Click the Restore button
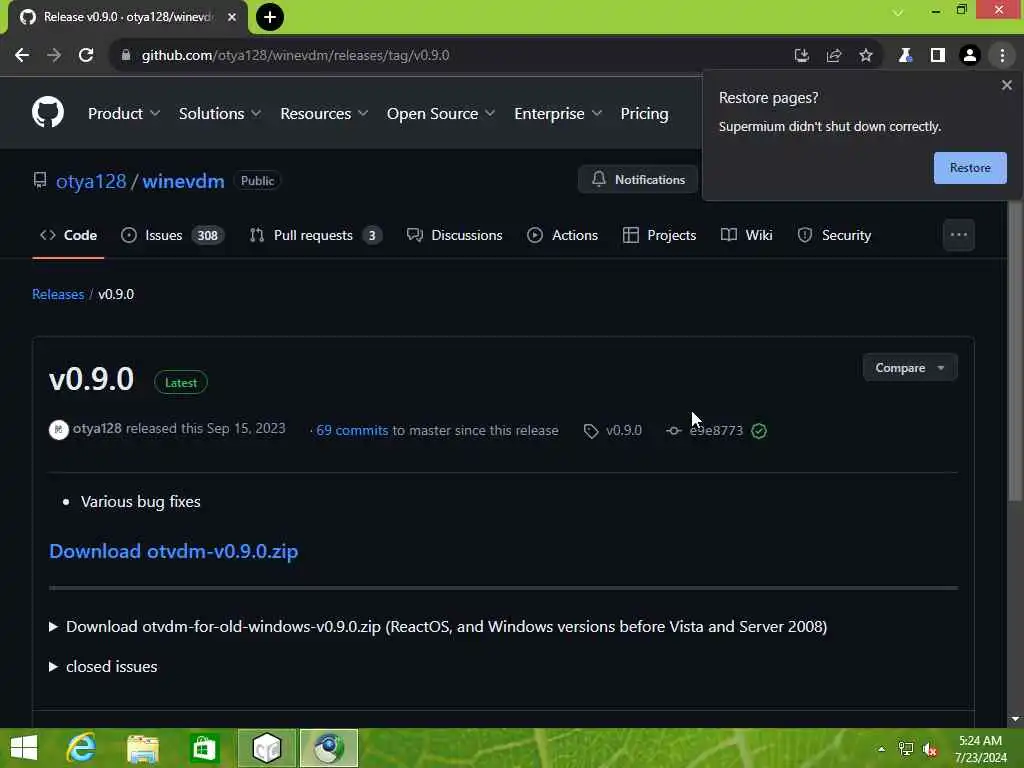Image resolution: width=1024 pixels, height=768 pixels. (x=970, y=168)
